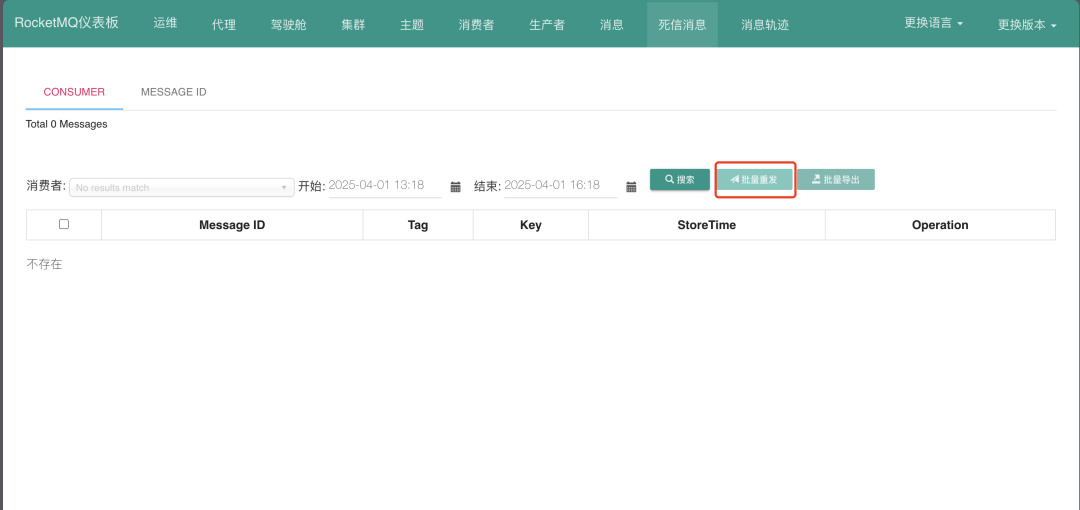
Task: Open the 运维 menu item
Action: [165, 23]
